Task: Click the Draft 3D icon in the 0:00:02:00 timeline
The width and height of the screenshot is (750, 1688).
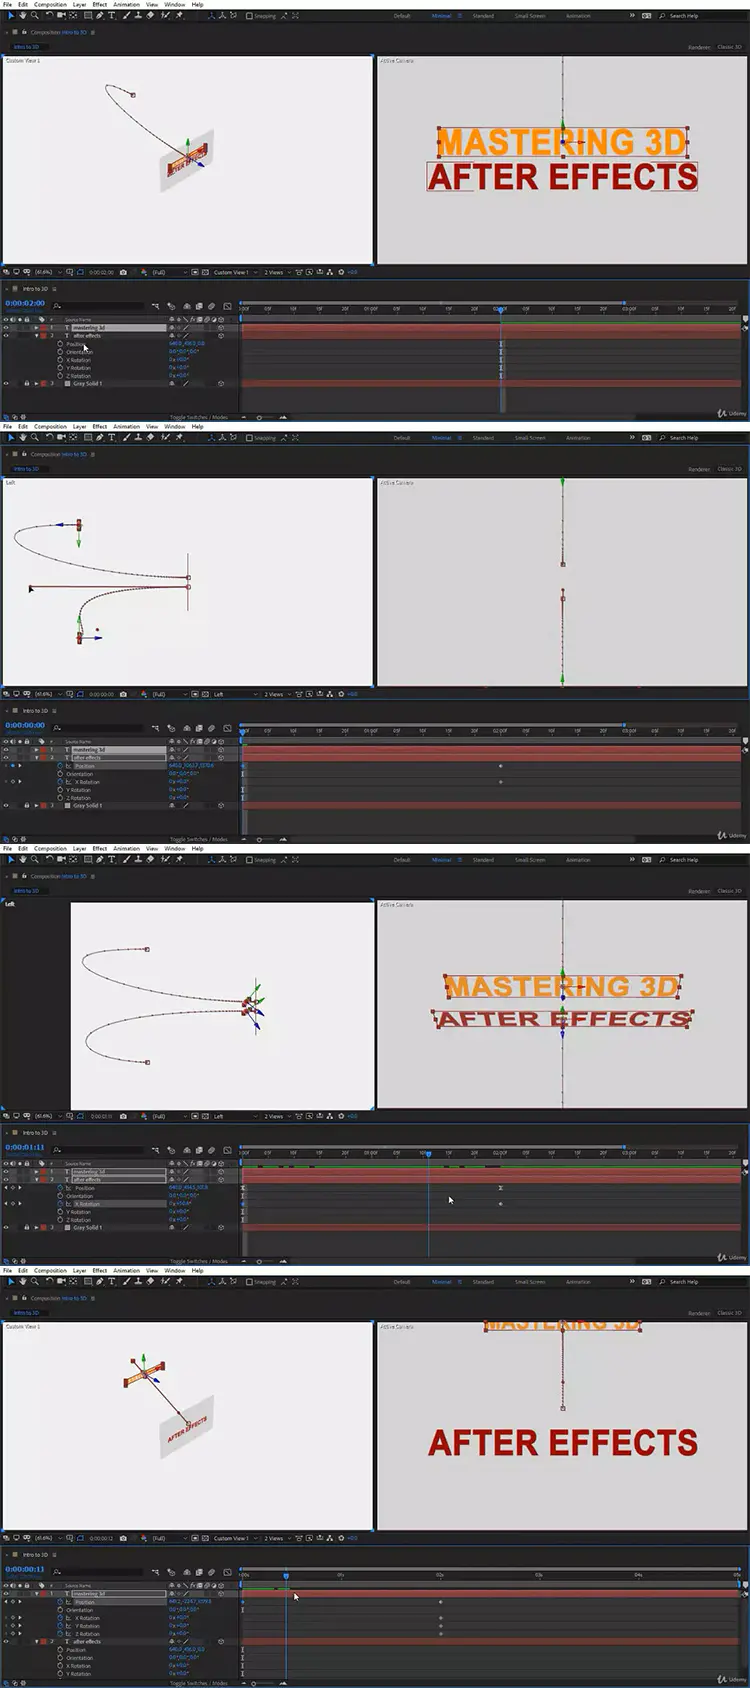Action: coord(171,306)
